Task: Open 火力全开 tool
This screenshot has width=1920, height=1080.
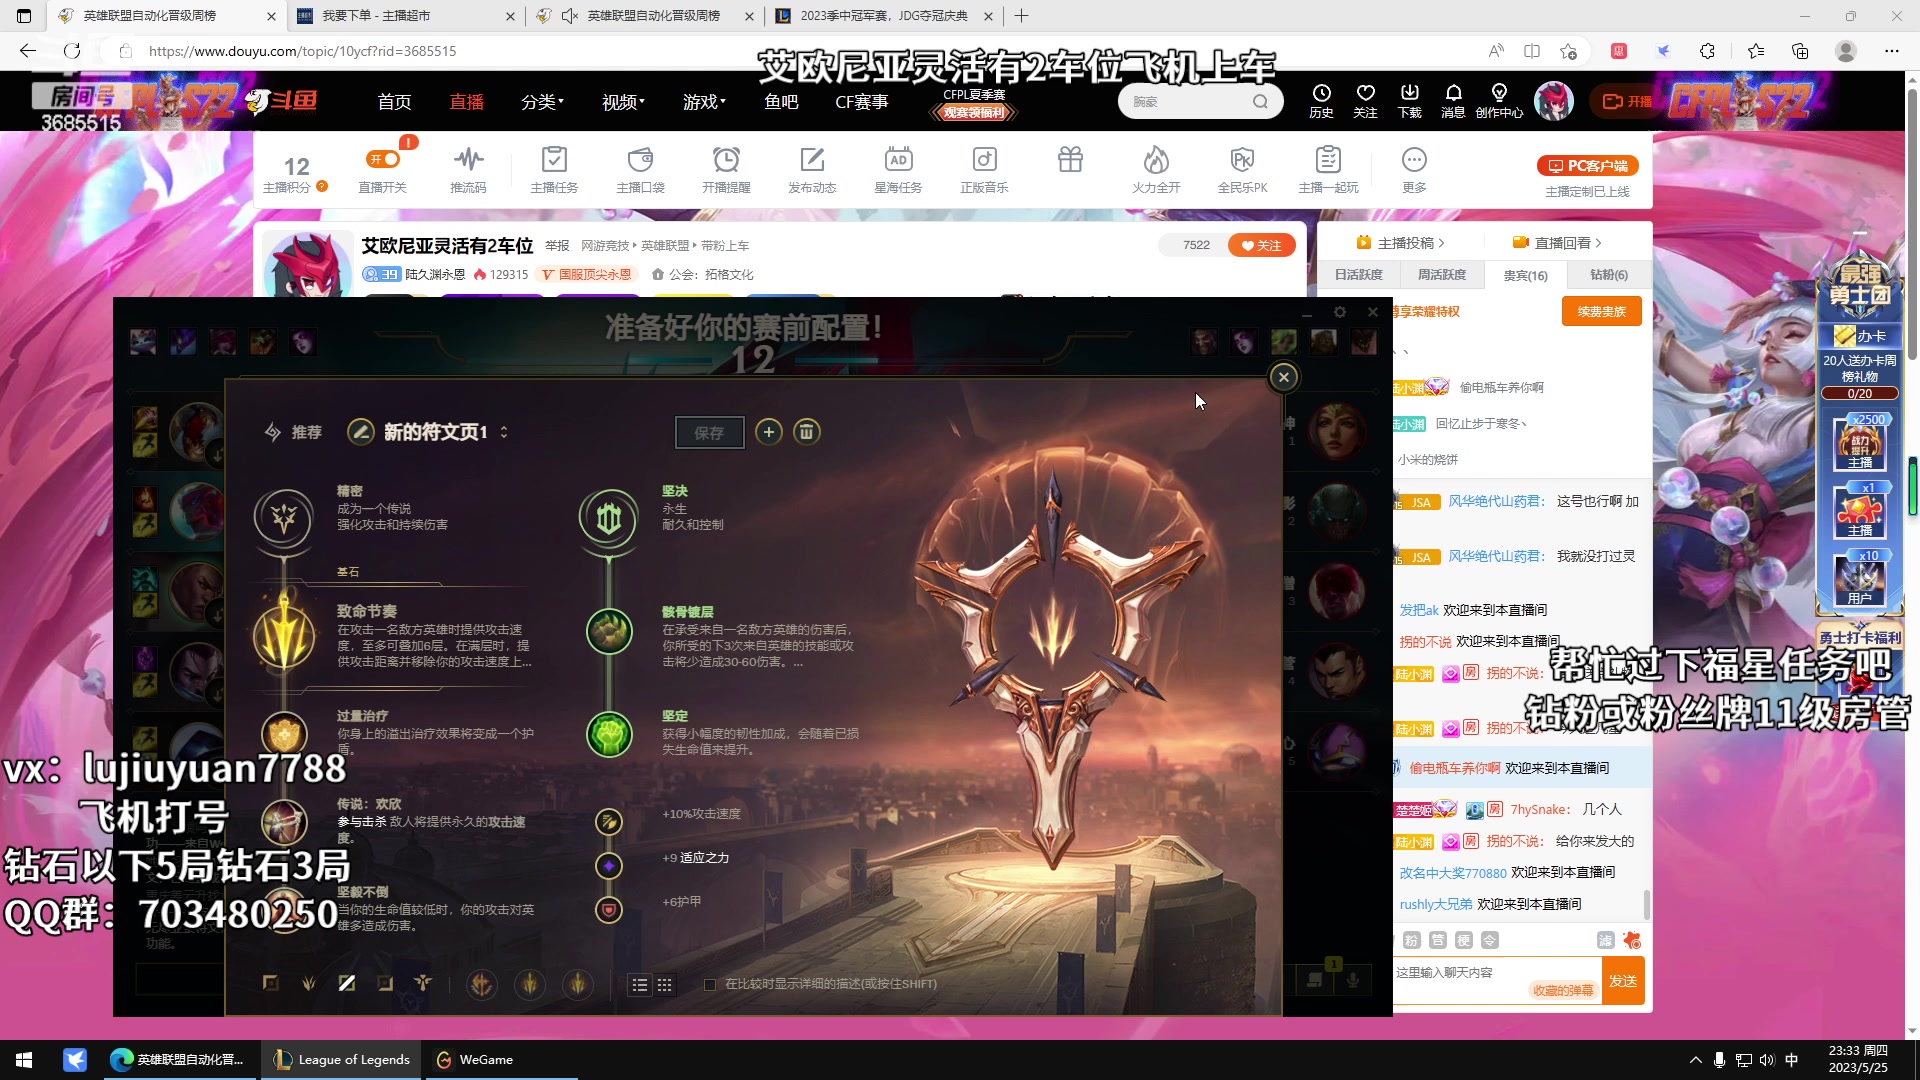Action: click(1156, 169)
